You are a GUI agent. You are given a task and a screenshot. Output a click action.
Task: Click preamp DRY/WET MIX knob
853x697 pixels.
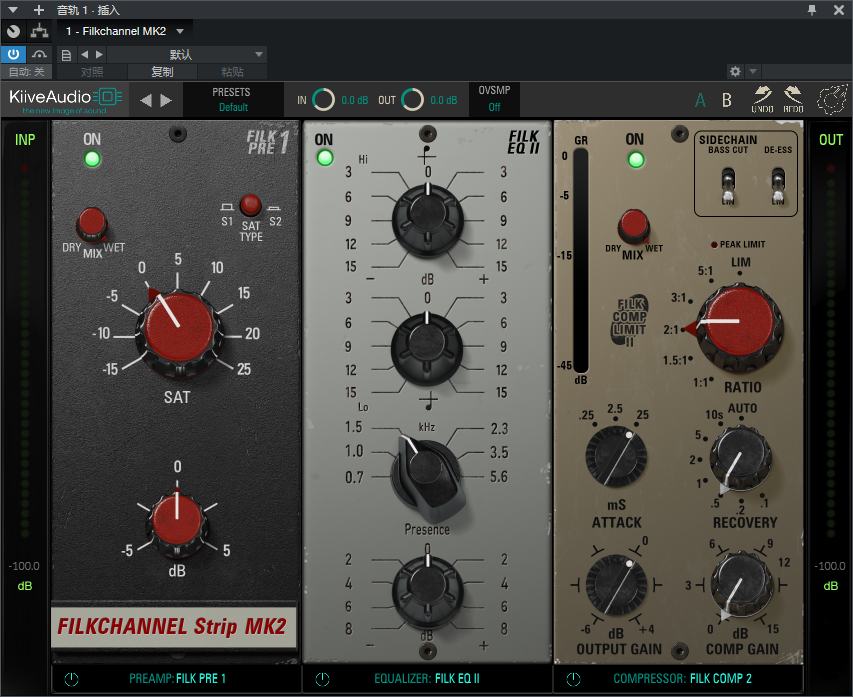coord(92,224)
